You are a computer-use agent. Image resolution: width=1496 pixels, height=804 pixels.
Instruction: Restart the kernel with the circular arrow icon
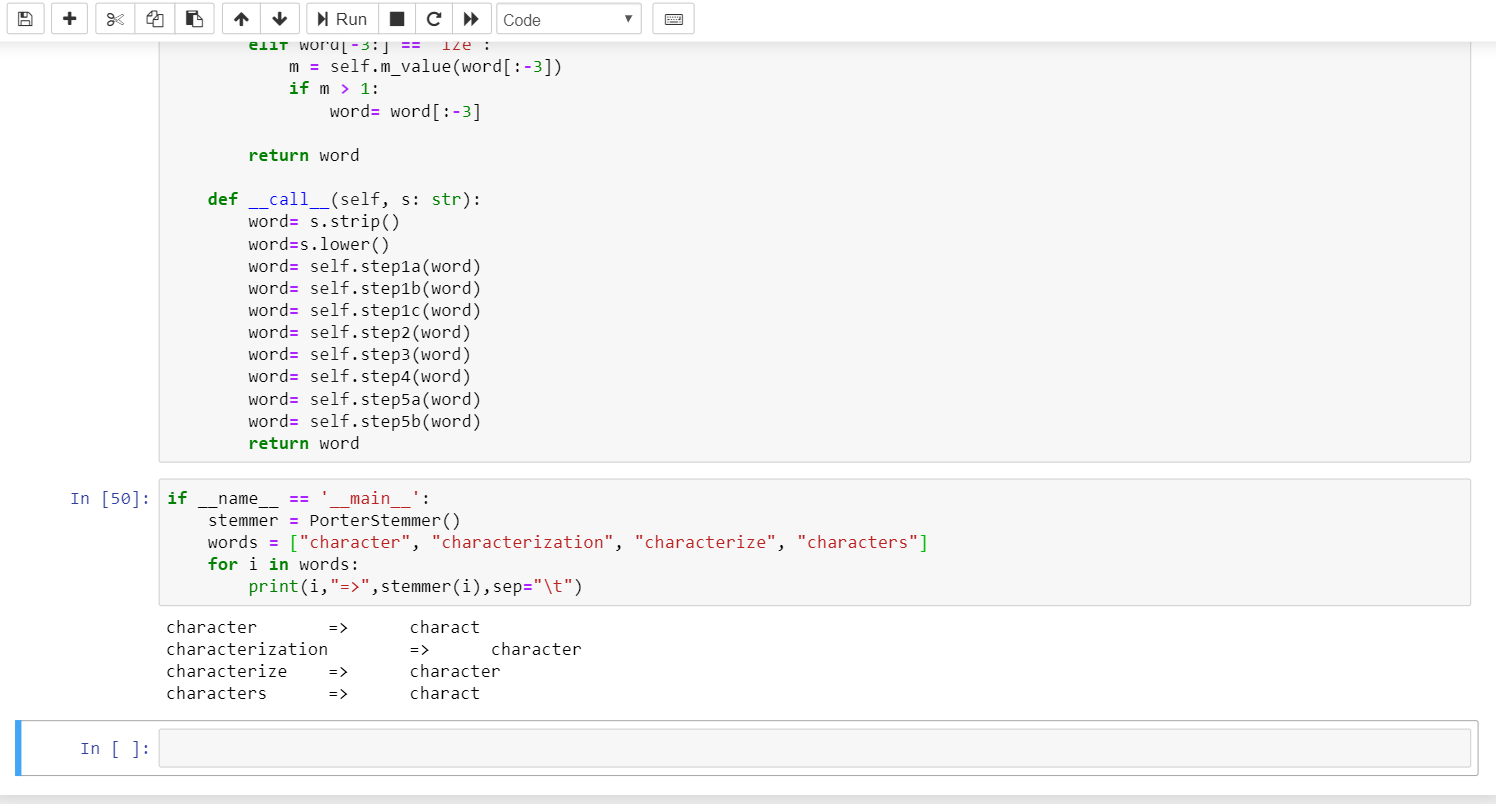(x=434, y=19)
